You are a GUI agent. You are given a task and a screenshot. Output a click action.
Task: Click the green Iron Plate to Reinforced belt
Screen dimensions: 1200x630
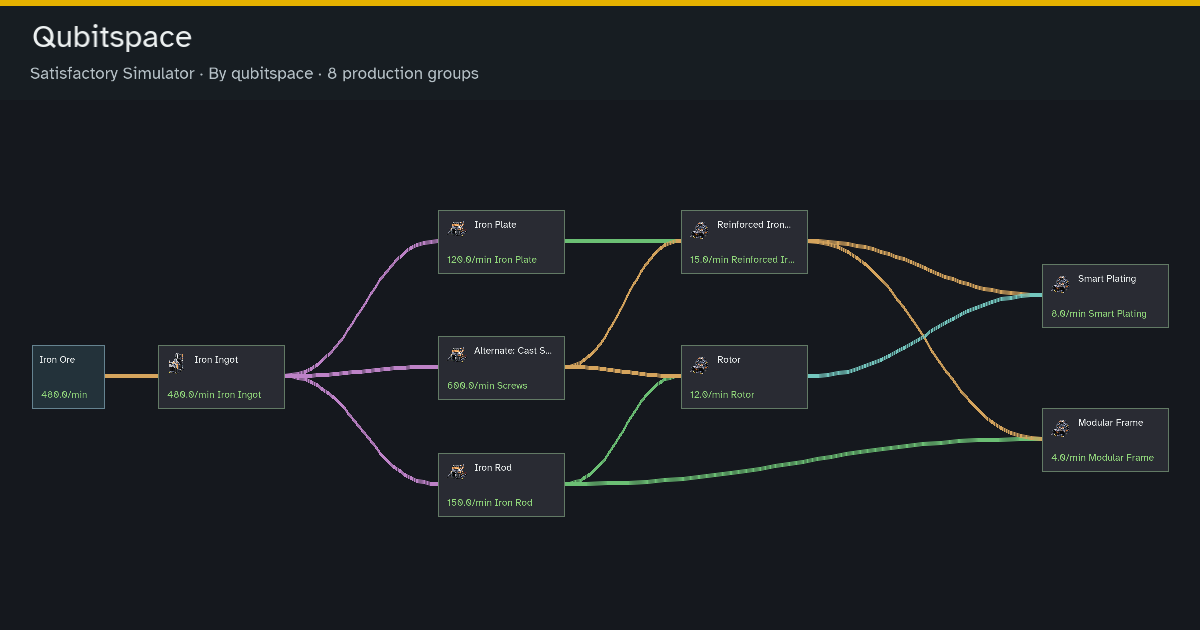click(x=622, y=241)
